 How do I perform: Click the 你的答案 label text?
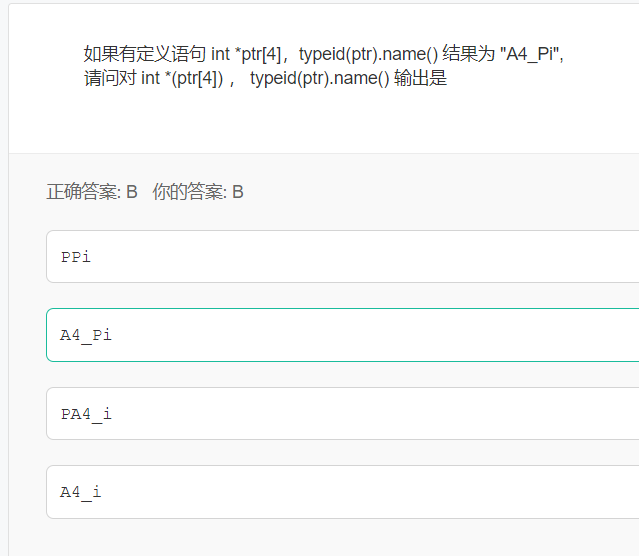click(189, 192)
